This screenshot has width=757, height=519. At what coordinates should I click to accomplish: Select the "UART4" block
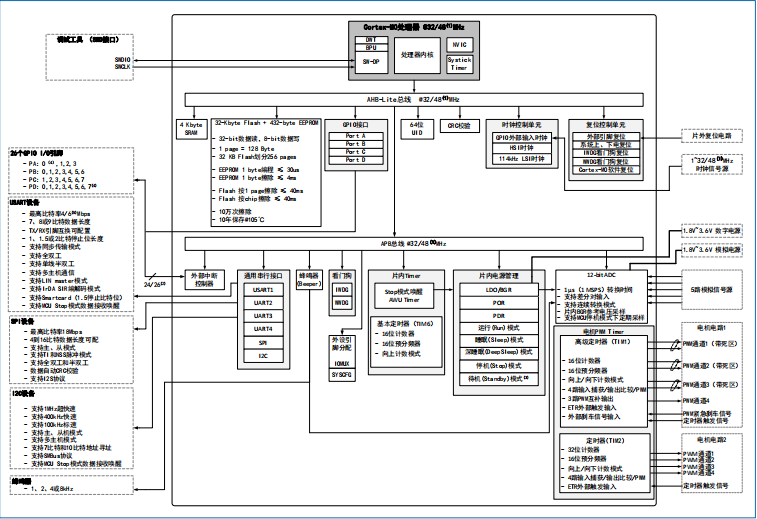point(263,329)
